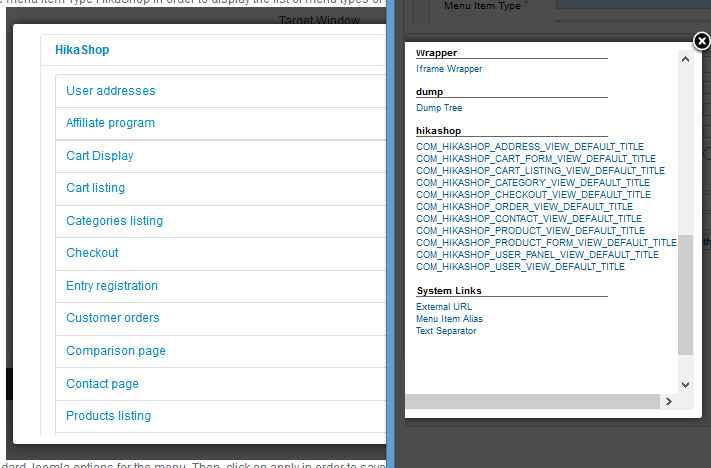Viewport: 711px width, 468px height.
Task: Click Iframe Wrapper link
Action: coord(449,69)
